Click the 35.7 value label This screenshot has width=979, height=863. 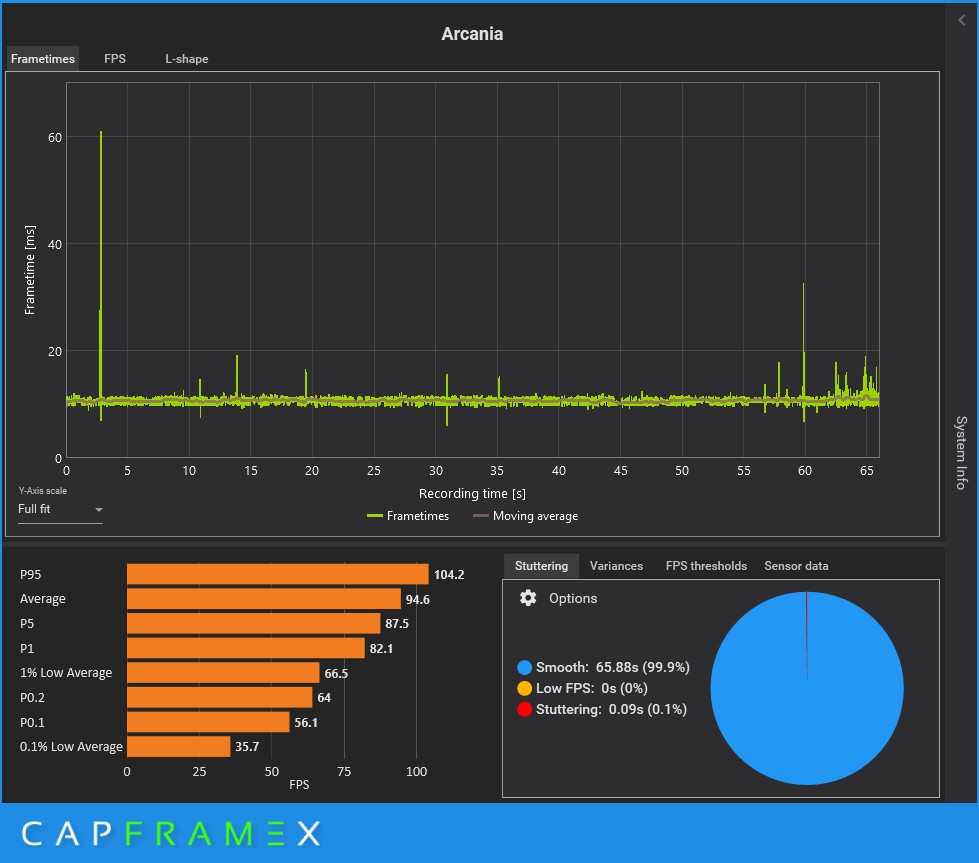[247, 746]
